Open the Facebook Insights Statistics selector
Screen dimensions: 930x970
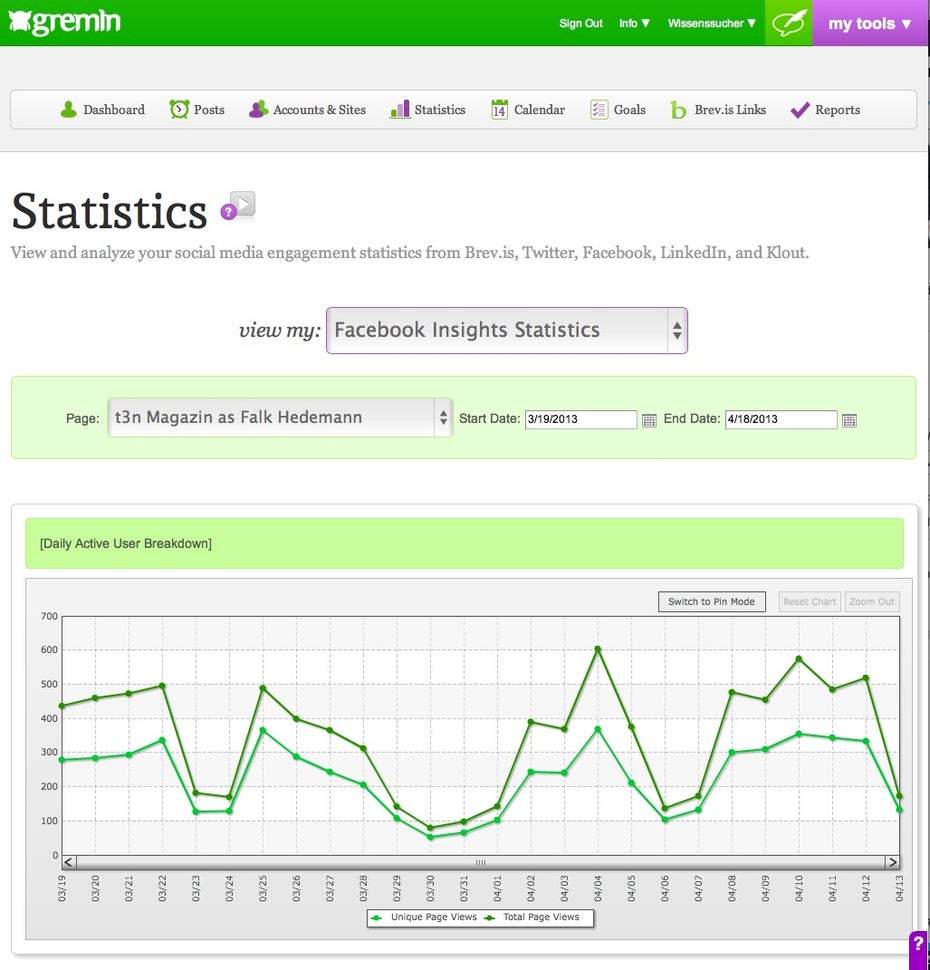tap(507, 330)
